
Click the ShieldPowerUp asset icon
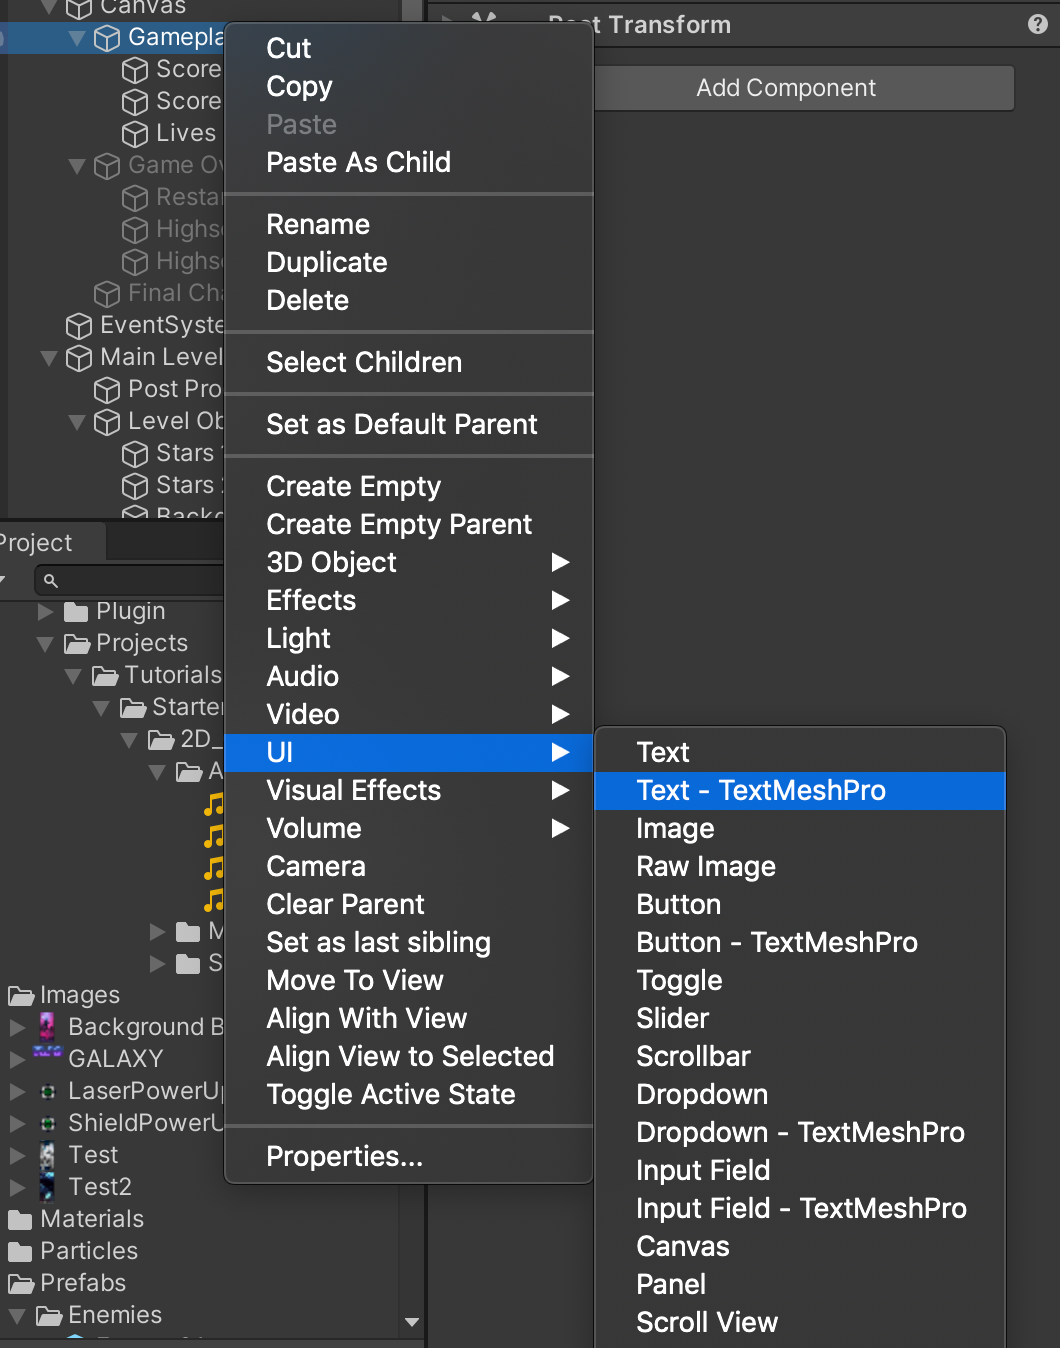[47, 1122]
